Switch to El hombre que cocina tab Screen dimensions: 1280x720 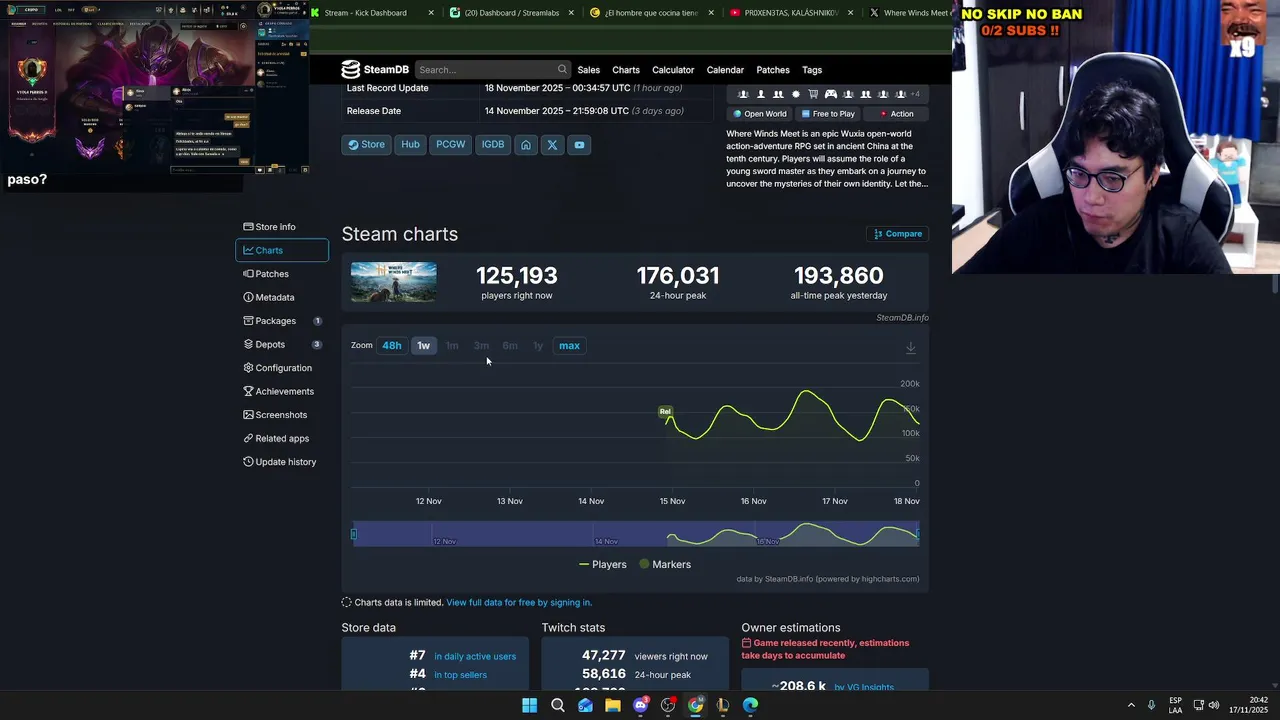[651, 13]
